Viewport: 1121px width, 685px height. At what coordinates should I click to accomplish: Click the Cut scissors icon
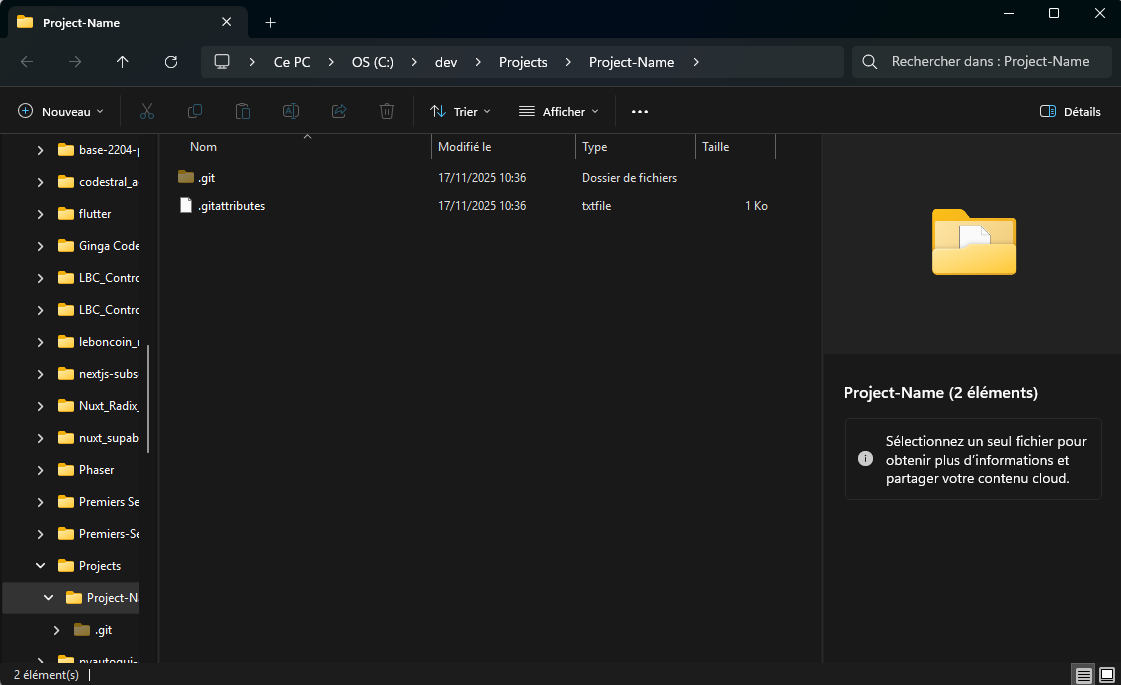pos(147,111)
